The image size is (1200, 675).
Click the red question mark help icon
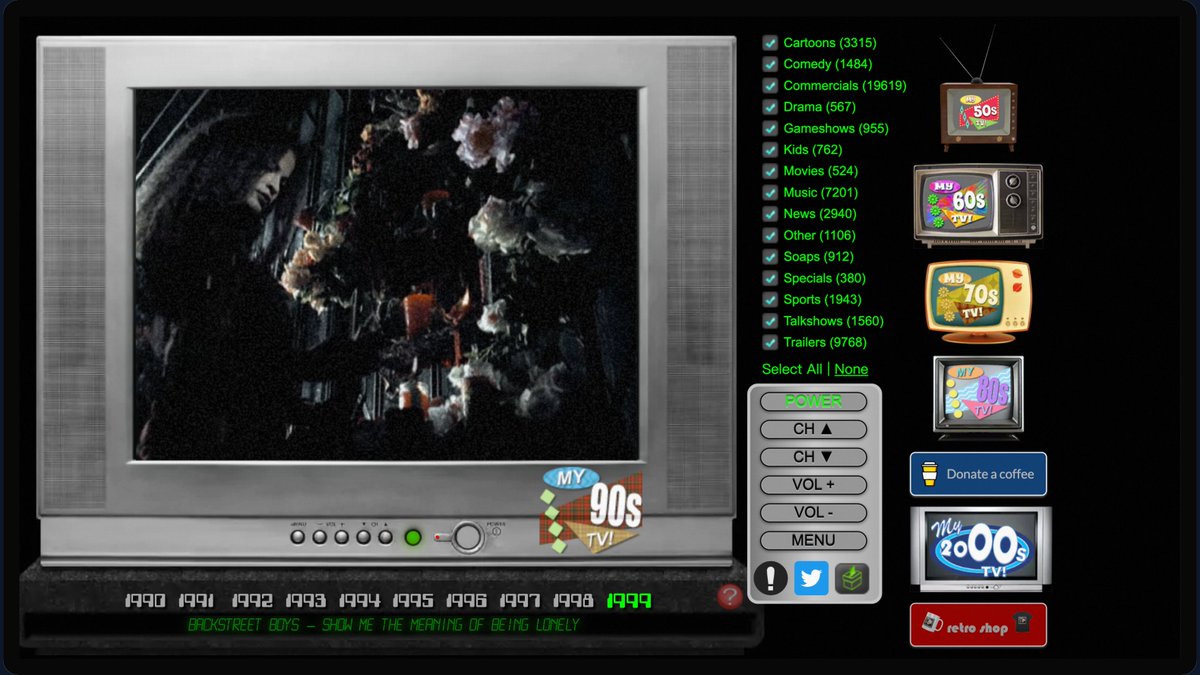[x=730, y=597]
